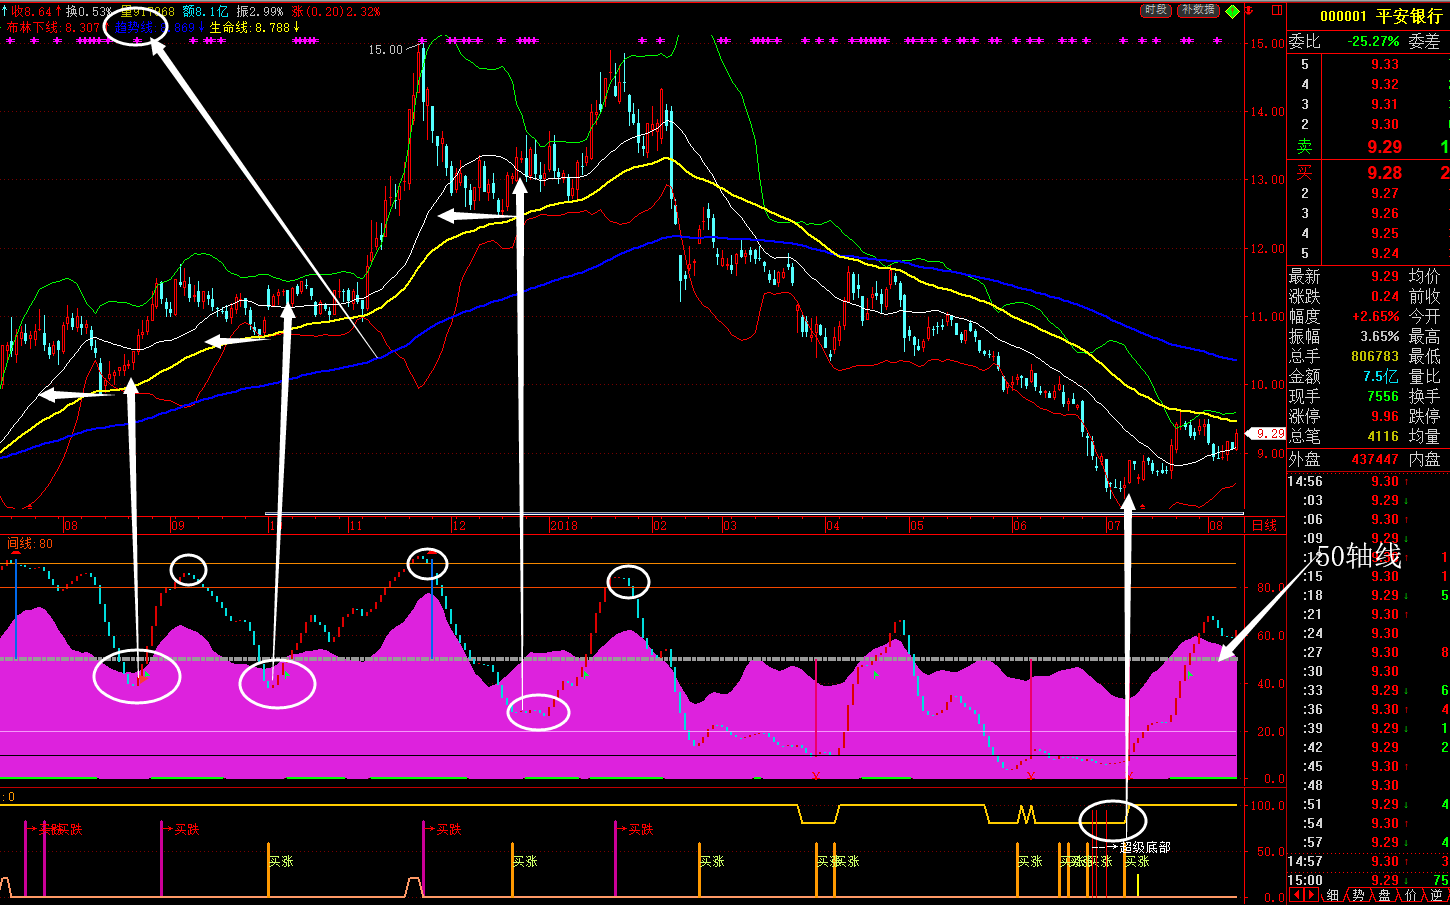Switch to the 细 tab
This screenshot has height=905, width=1450.
[1332, 895]
